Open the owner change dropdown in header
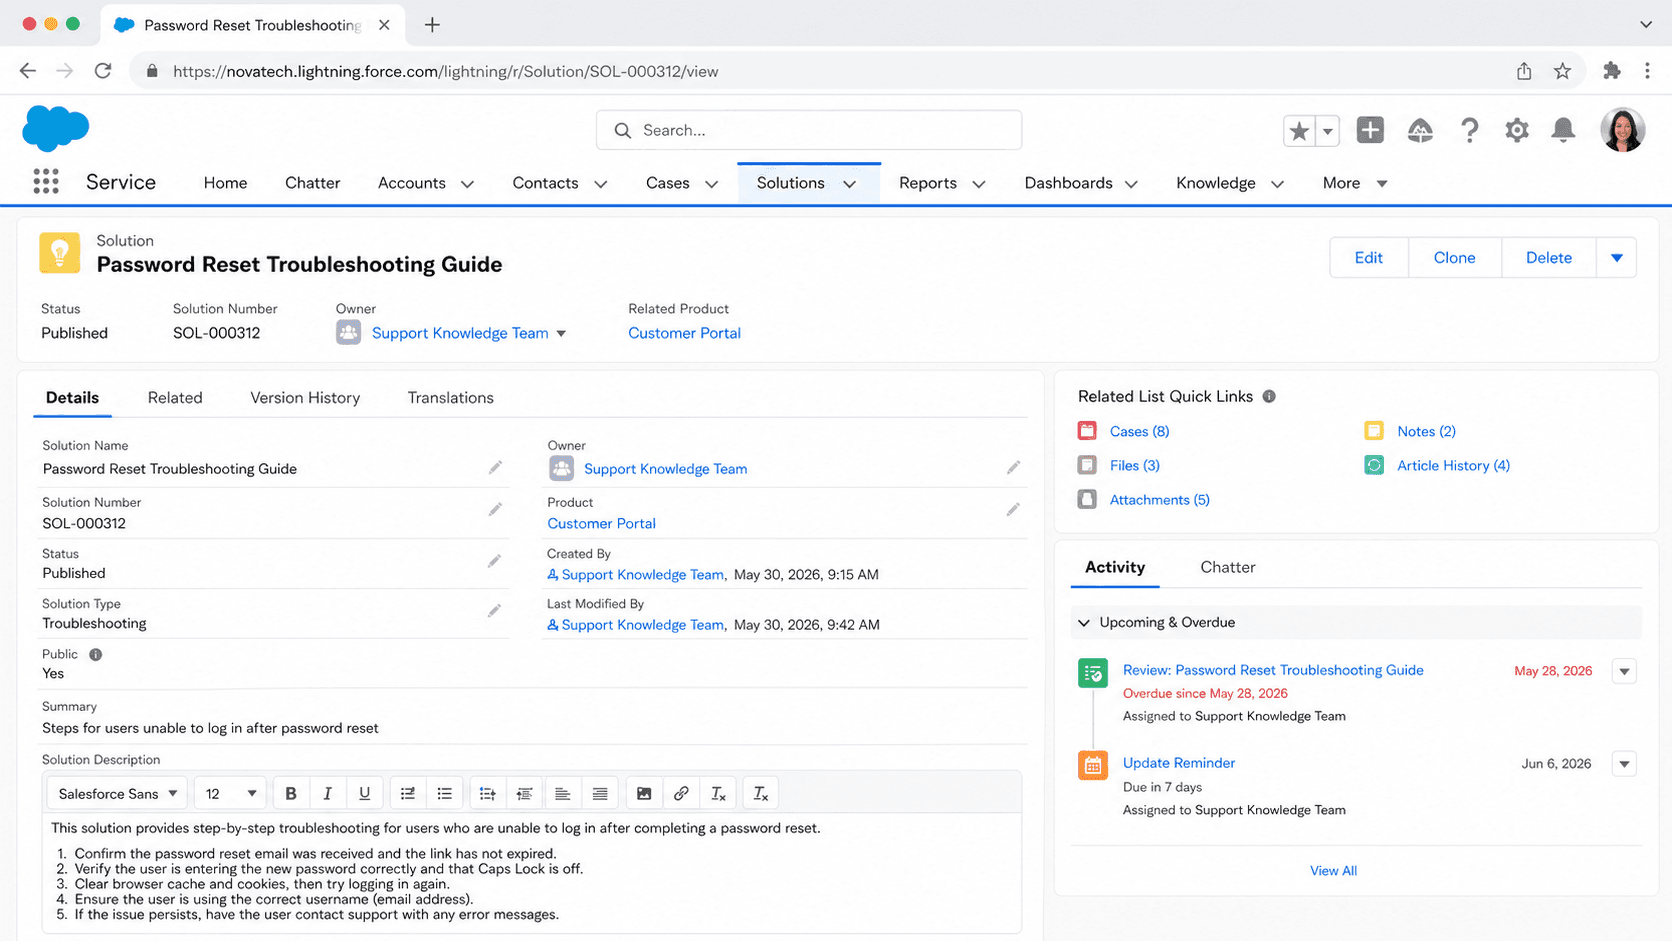1672x941 pixels. pos(561,334)
